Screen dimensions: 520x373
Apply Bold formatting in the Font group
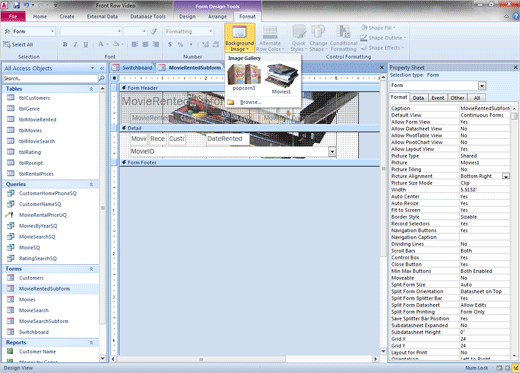pos(65,44)
